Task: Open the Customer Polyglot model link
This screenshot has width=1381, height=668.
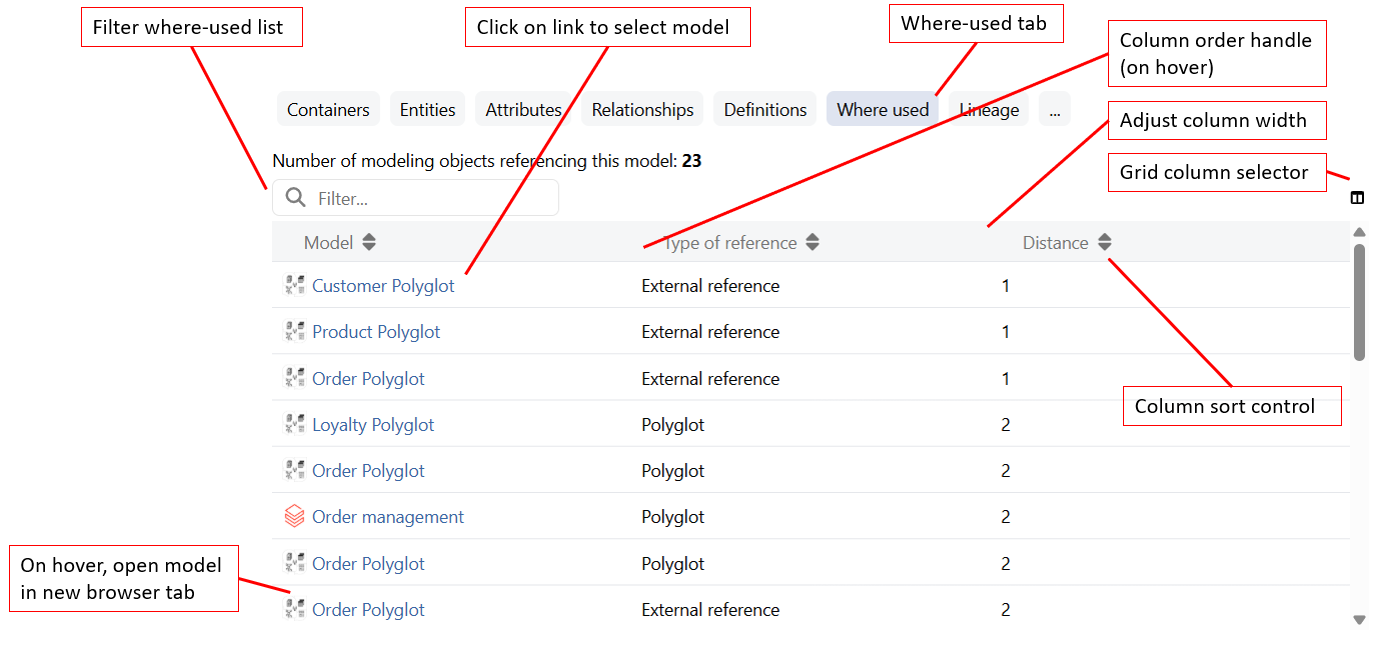Action: pos(383,286)
